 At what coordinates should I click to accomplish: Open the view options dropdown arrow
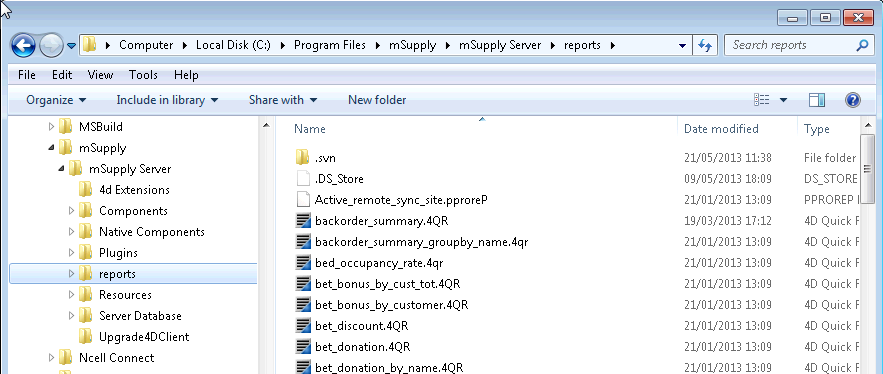(783, 100)
